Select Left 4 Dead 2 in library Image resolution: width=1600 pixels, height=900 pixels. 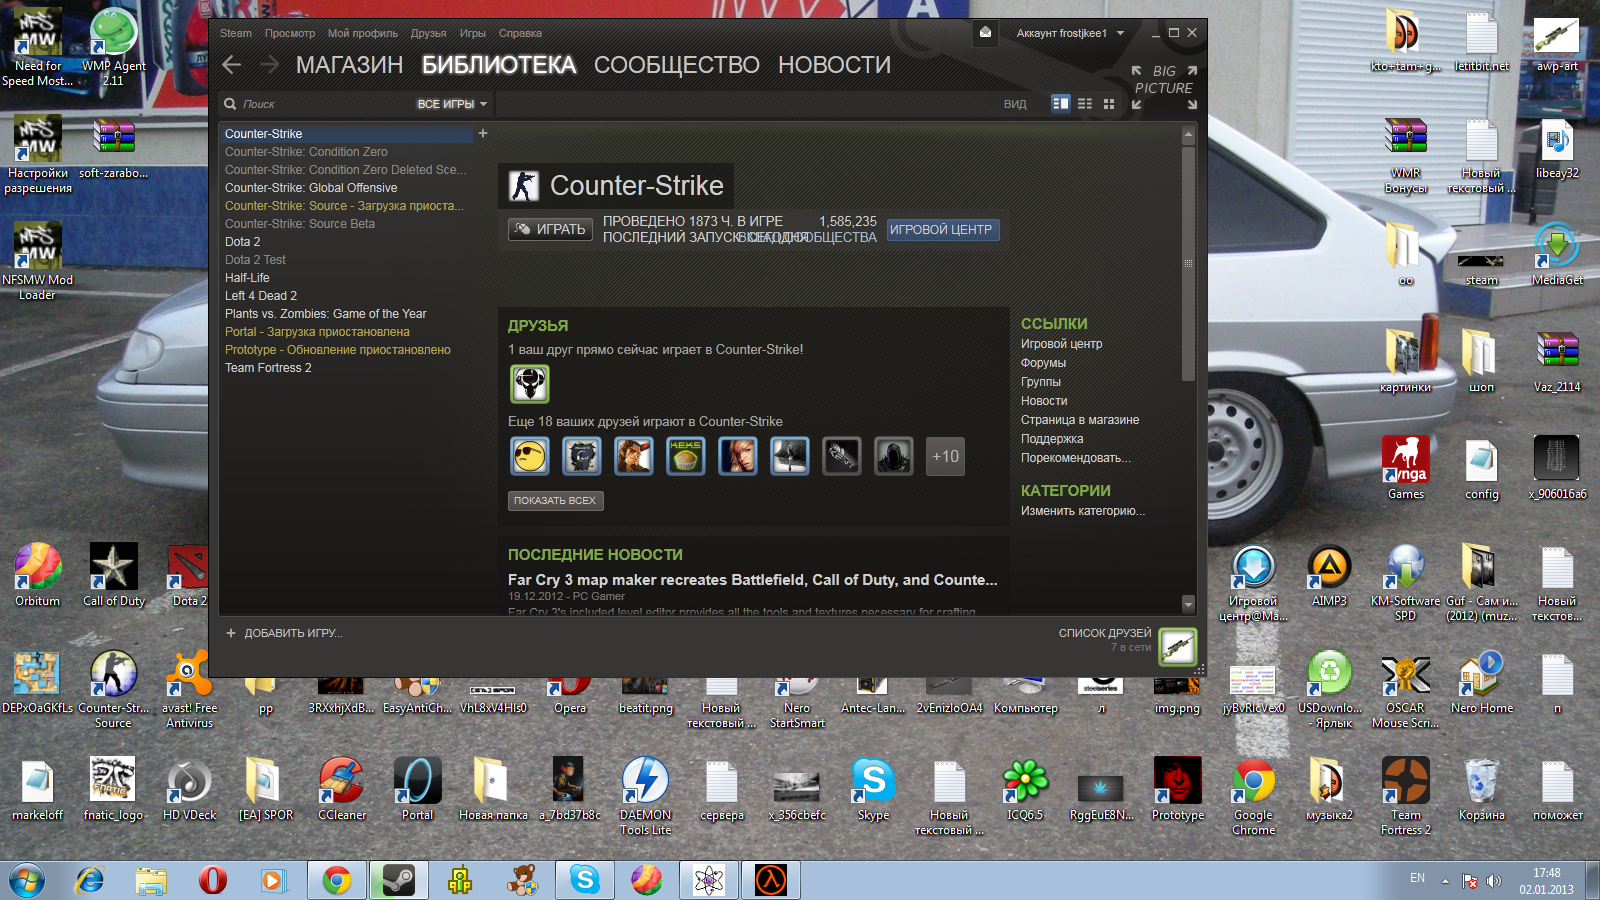[261, 296]
